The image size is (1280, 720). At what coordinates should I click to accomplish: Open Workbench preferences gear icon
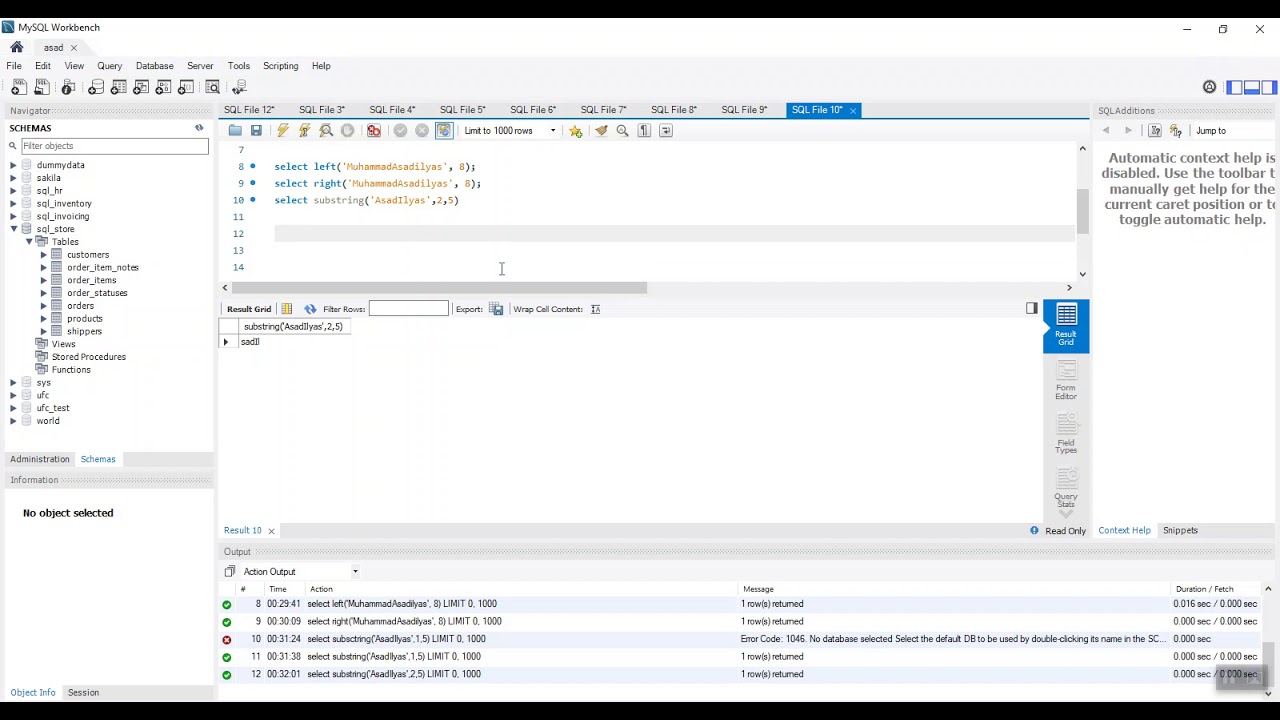1209,88
